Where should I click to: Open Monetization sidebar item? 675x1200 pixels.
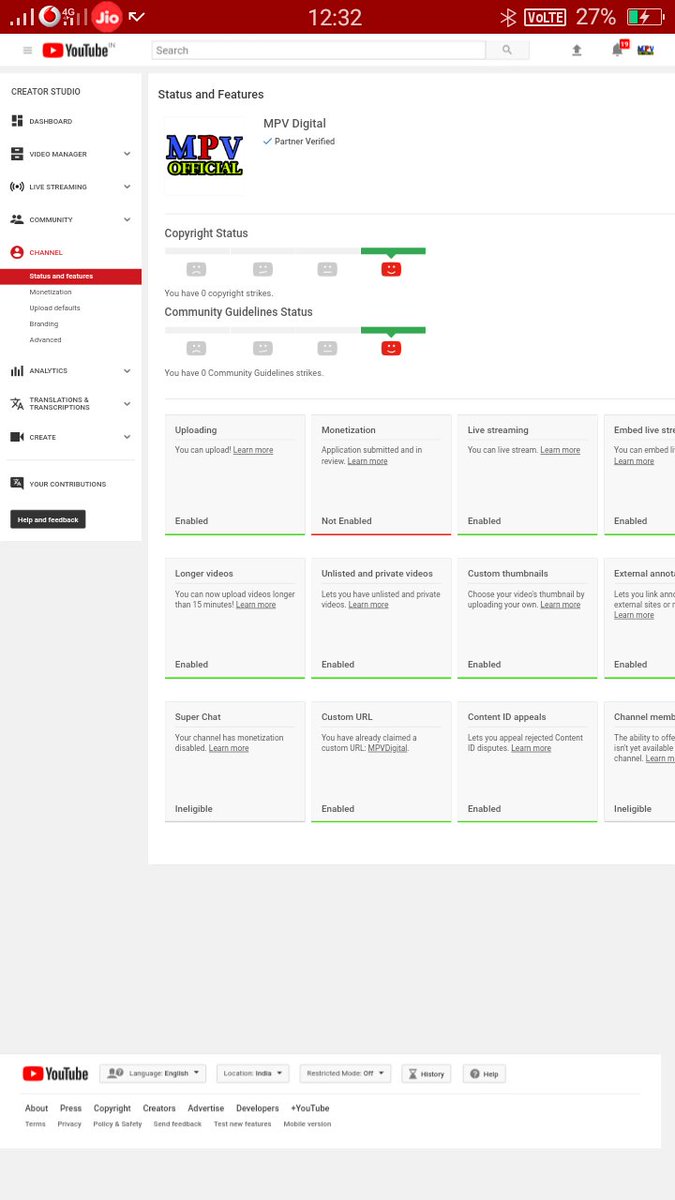pos(50,292)
